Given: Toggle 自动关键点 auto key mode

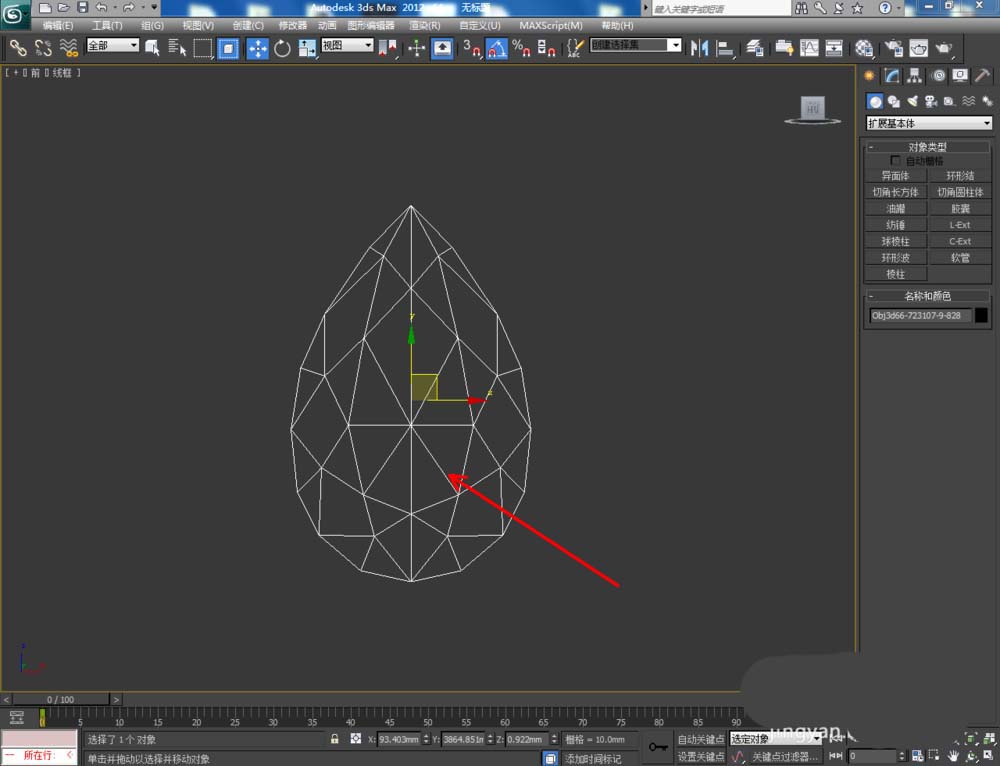Looking at the screenshot, I should pyautogui.click(x=700, y=740).
